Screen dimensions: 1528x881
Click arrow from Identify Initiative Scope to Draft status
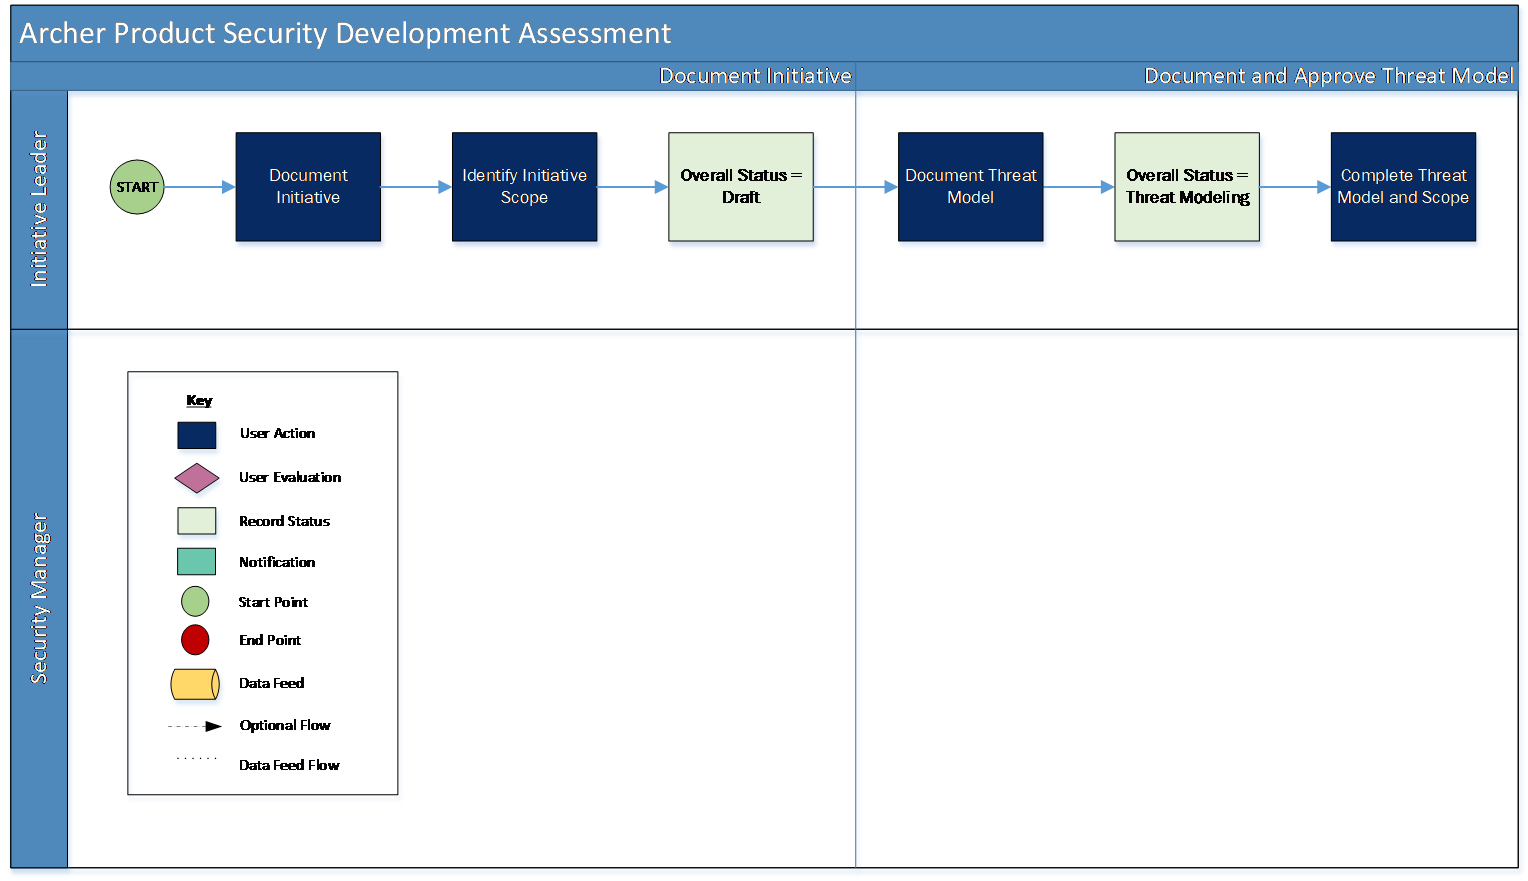coord(633,187)
